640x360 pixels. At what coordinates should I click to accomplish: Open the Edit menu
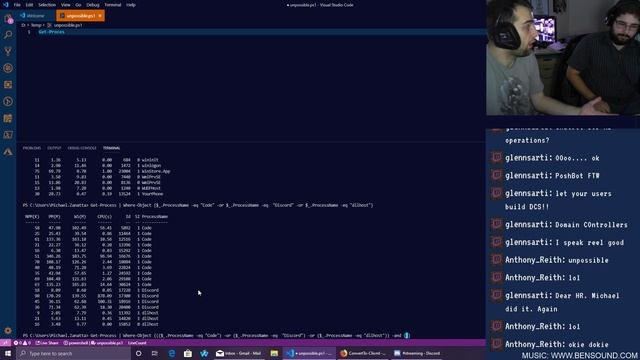pos(29,5)
